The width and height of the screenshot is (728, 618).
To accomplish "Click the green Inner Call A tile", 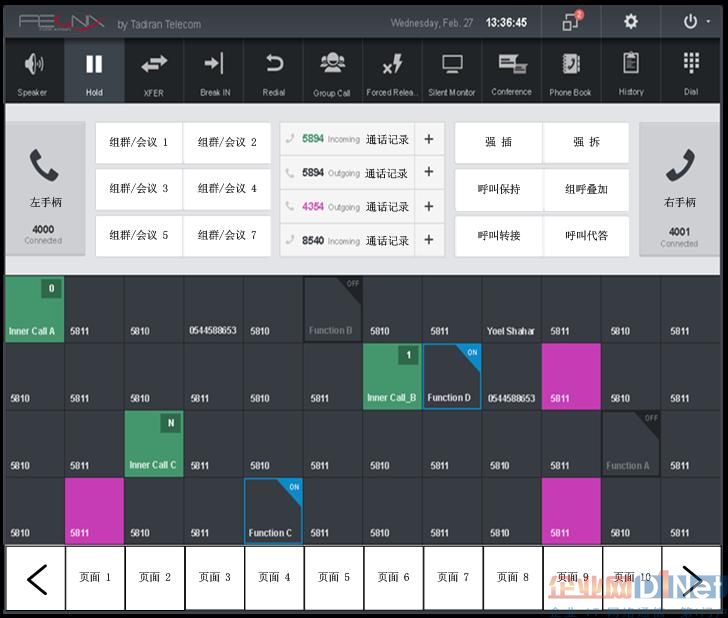I will pos(34,310).
